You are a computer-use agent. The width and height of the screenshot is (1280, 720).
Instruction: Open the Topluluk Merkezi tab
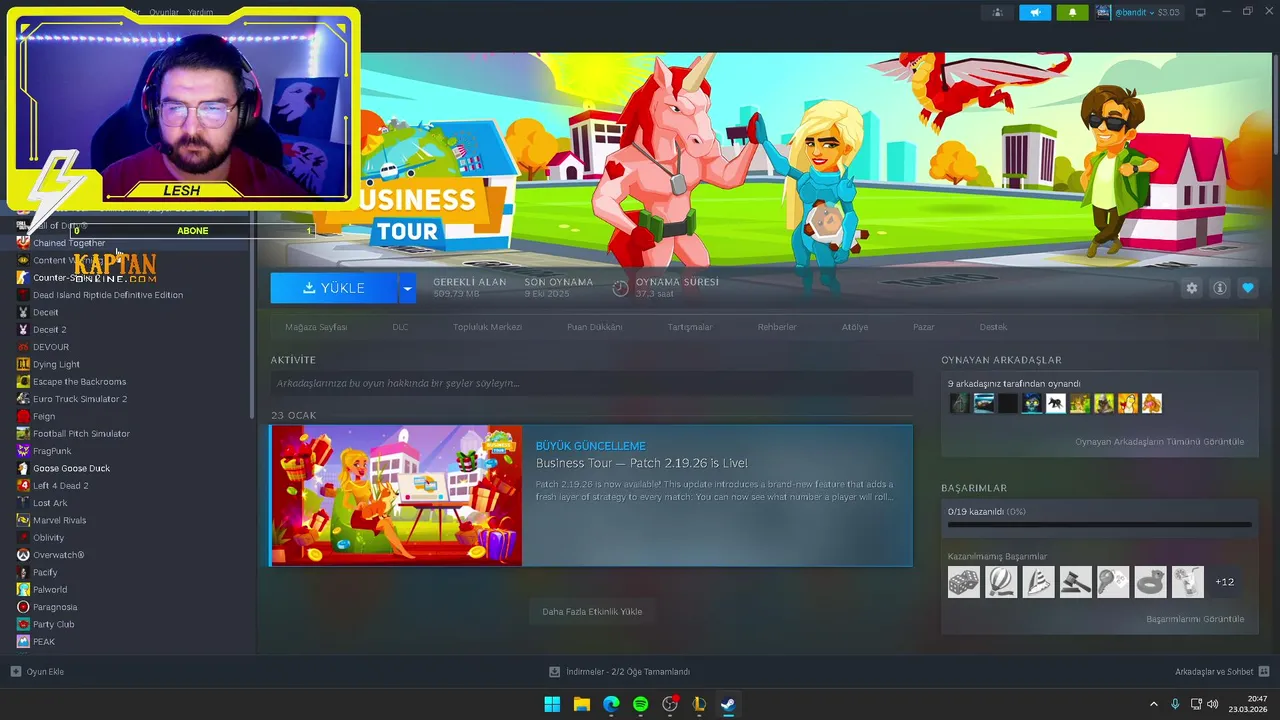pos(487,327)
